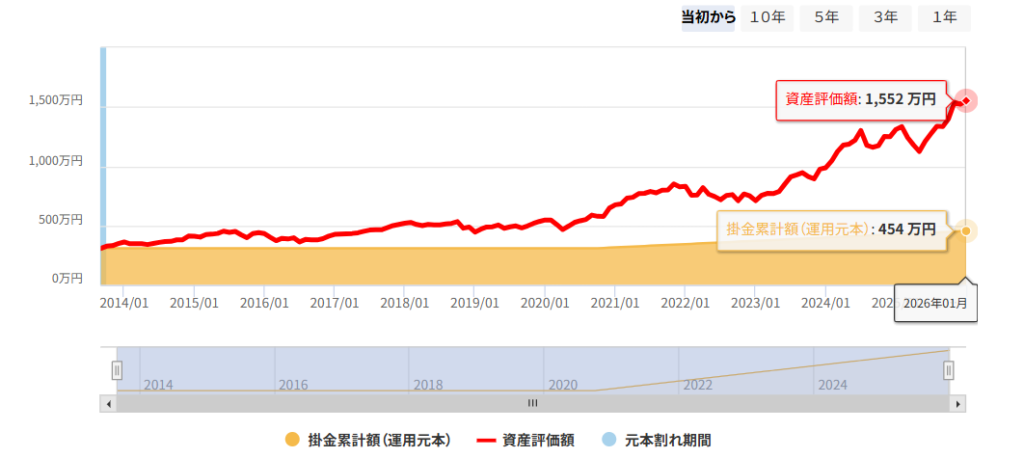Select the 当初から range tab

[x=708, y=17]
